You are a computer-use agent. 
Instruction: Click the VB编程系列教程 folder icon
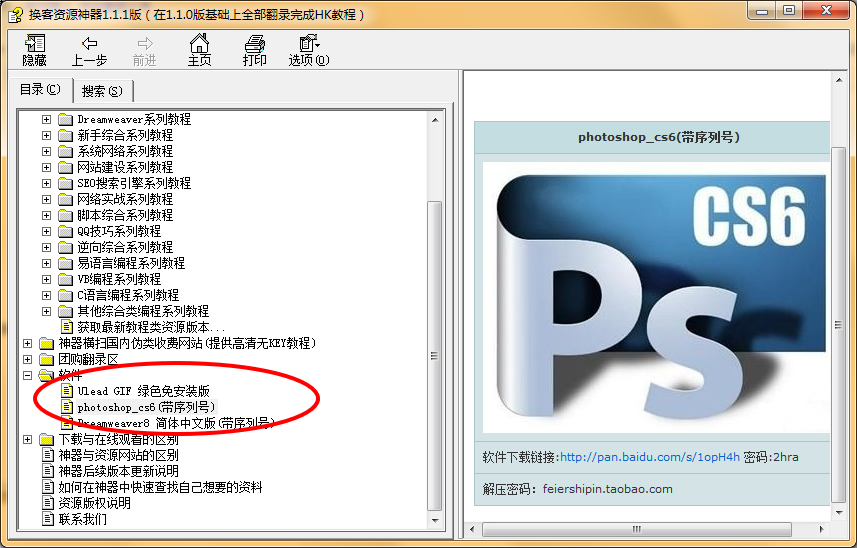(66, 279)
